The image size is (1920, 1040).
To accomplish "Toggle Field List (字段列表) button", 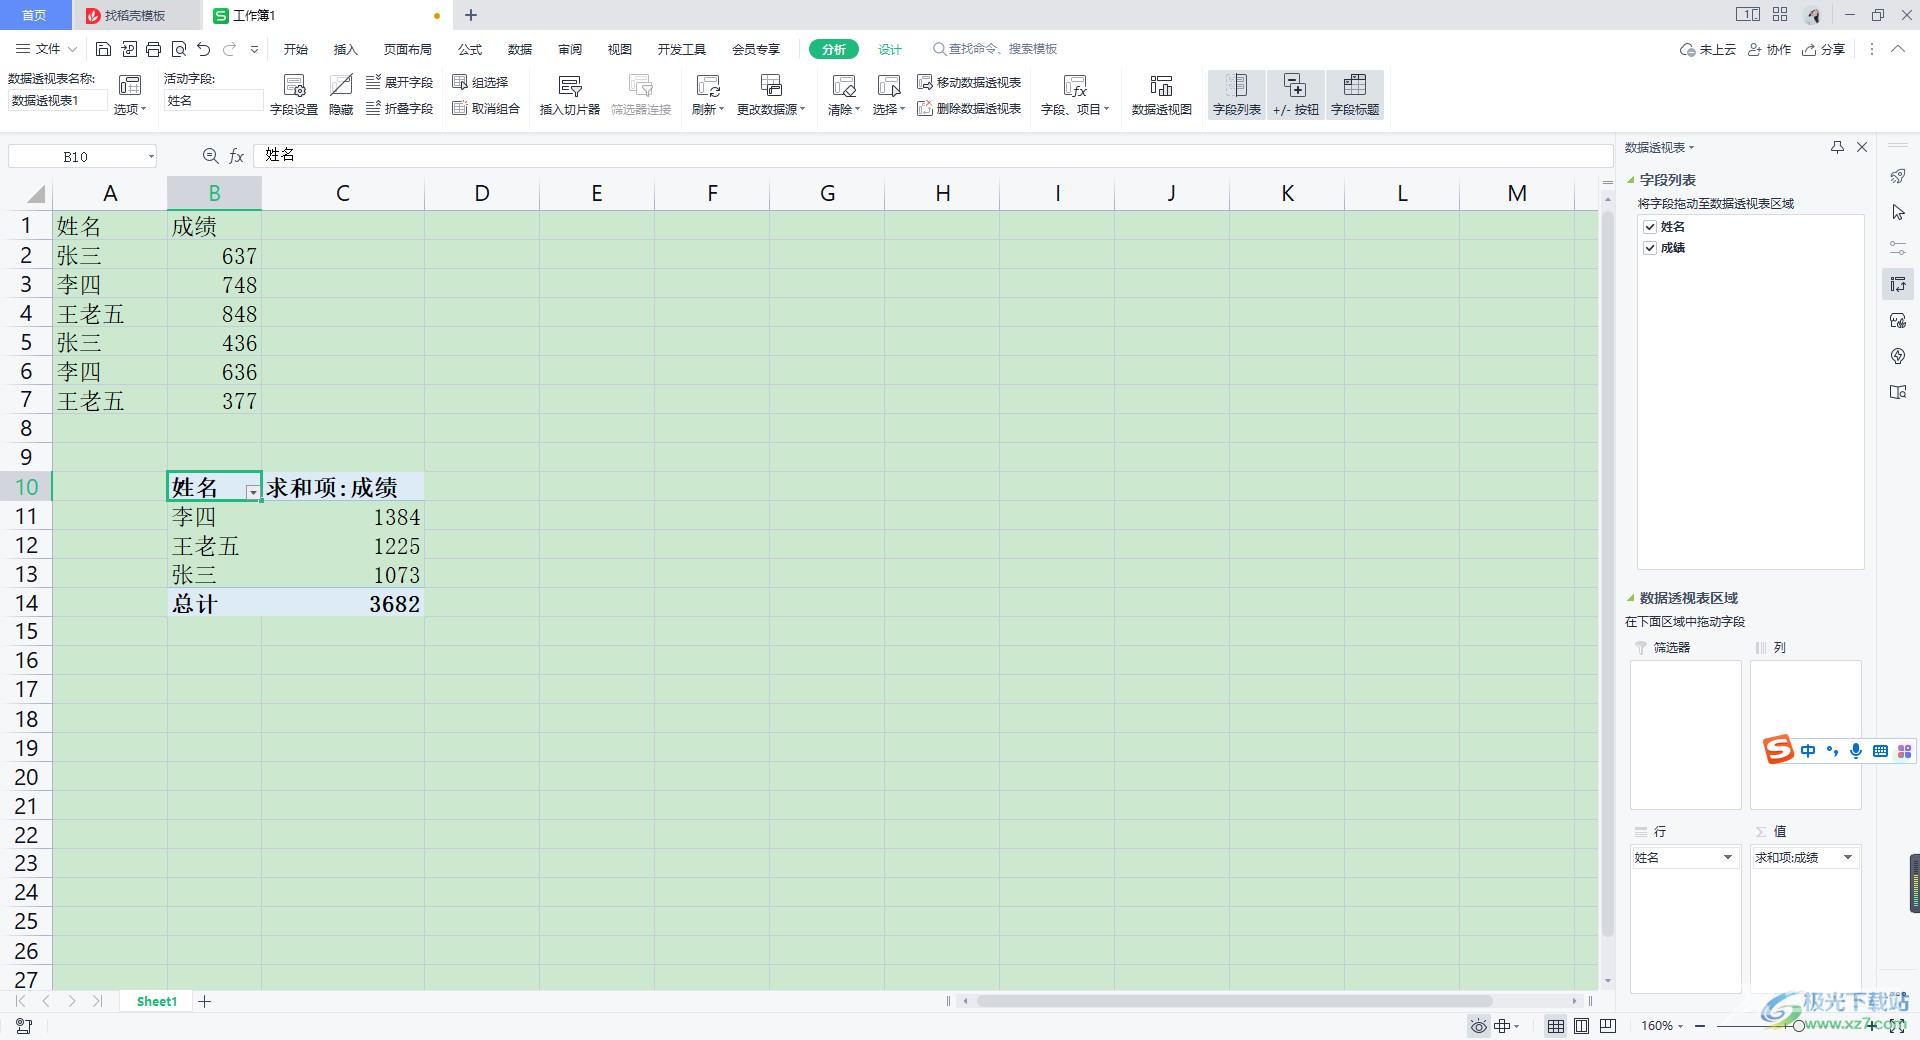I will [1237, 95].
